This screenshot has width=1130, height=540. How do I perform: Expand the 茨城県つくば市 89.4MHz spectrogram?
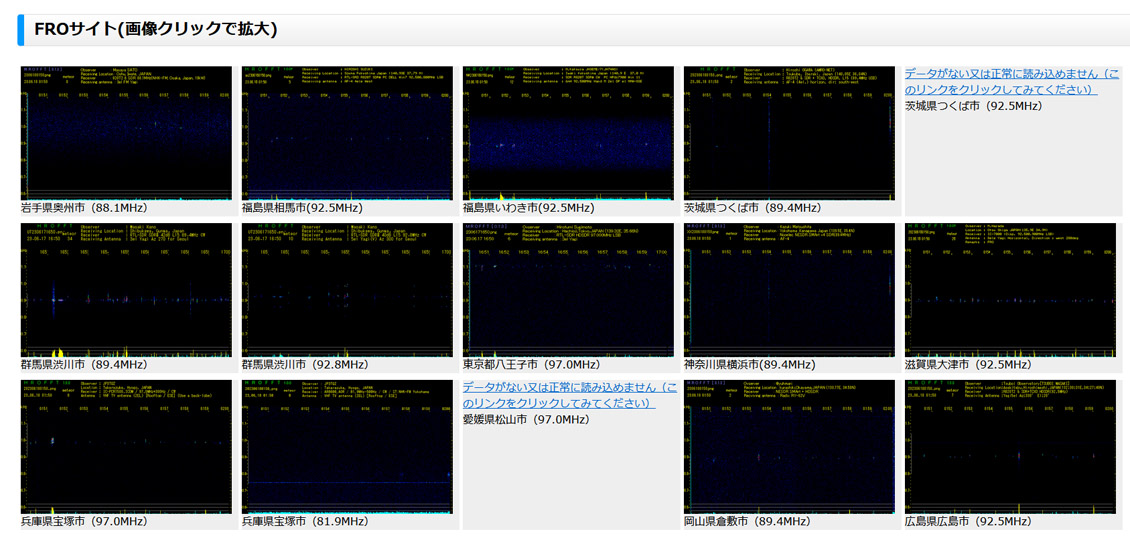[789, 133]
